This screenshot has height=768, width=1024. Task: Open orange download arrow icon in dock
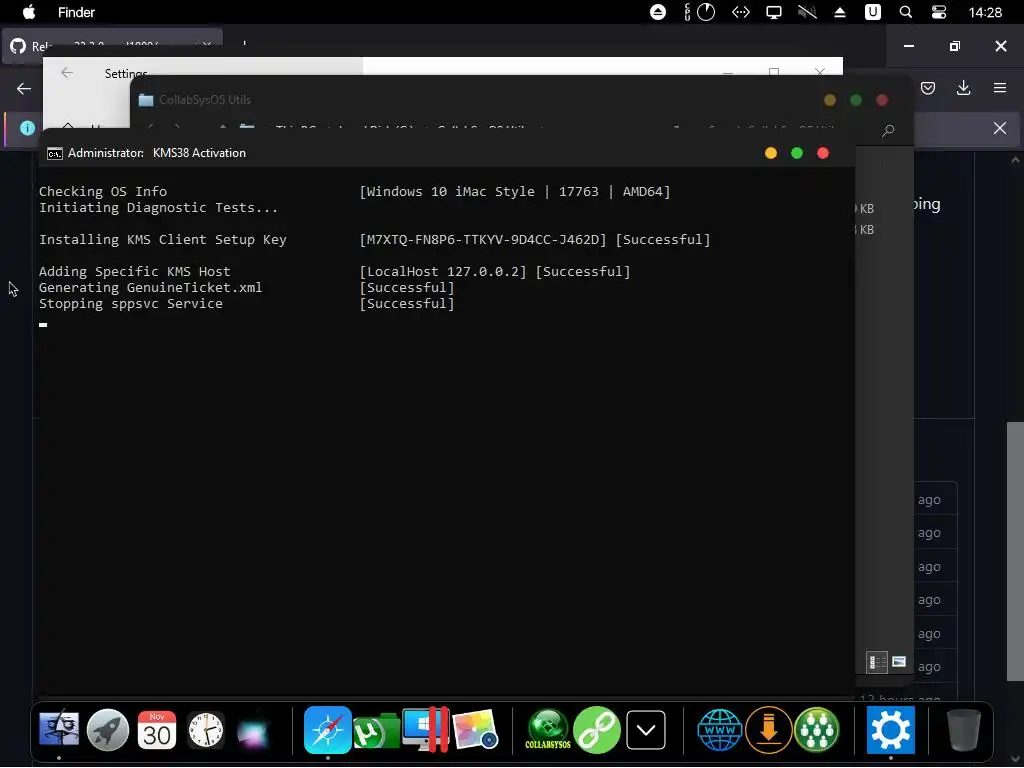(769, 729)
